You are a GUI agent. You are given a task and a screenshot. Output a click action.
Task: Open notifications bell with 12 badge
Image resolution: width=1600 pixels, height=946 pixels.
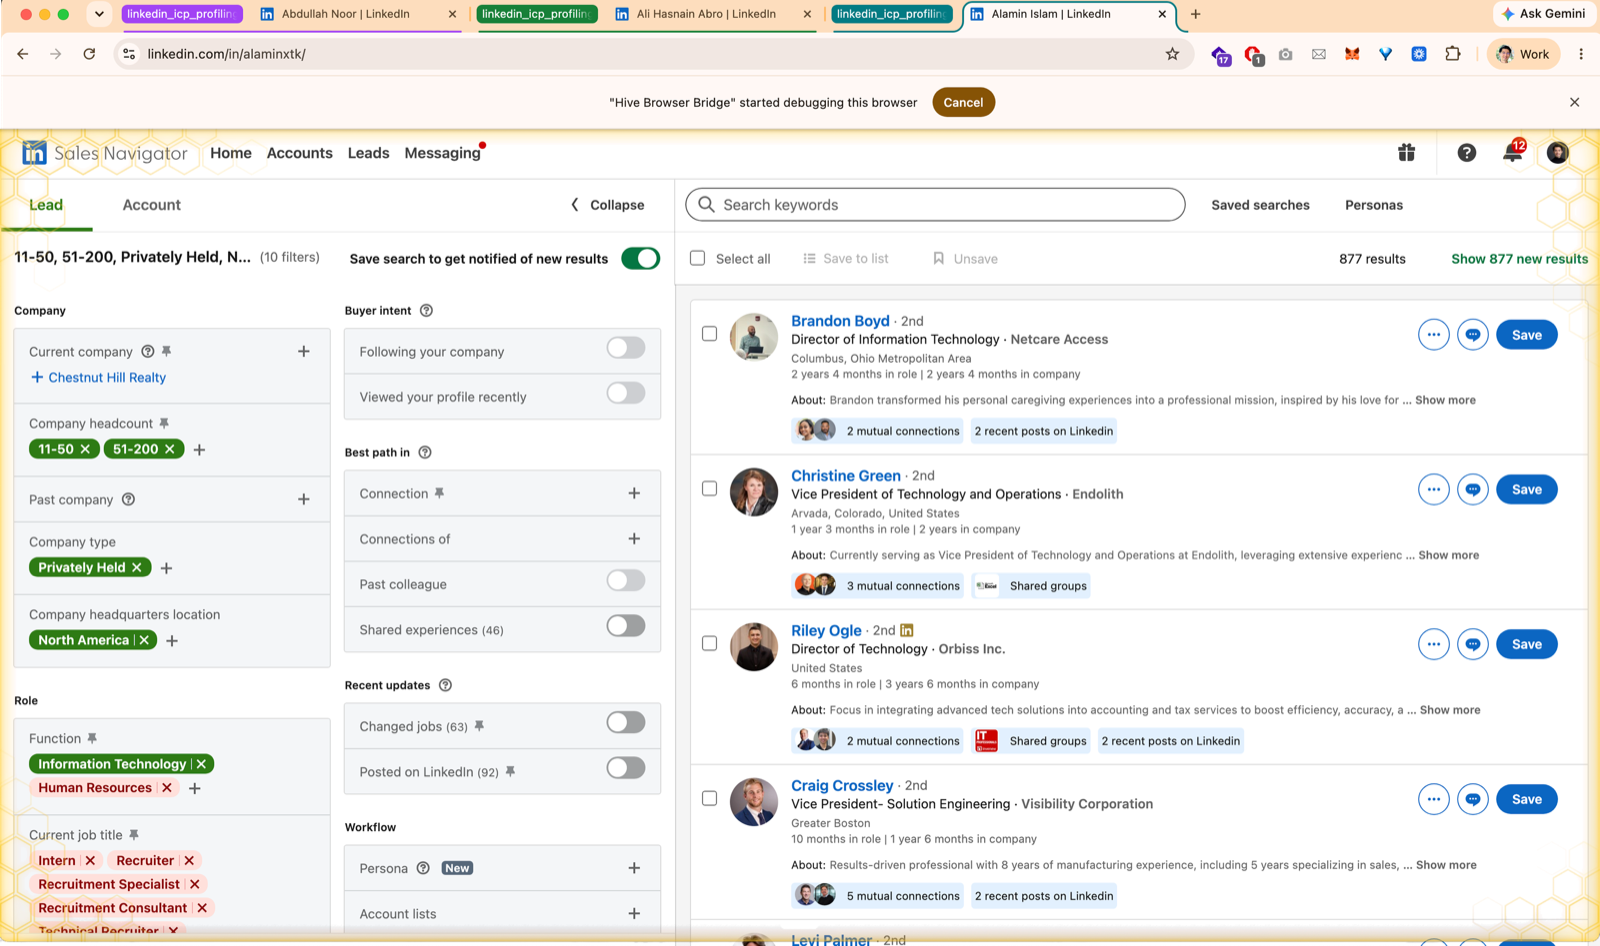coord(1513,152)
